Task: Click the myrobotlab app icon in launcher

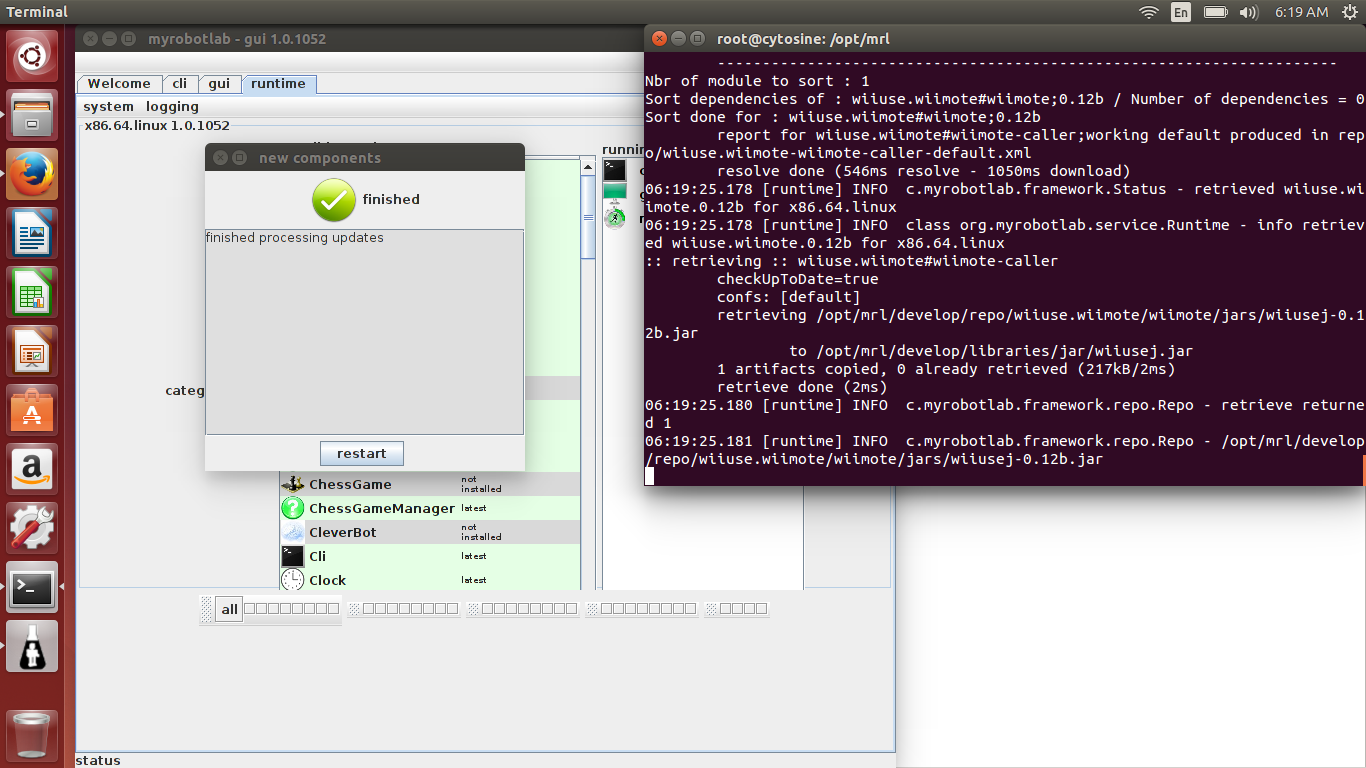Action: [x=32, y=646]
